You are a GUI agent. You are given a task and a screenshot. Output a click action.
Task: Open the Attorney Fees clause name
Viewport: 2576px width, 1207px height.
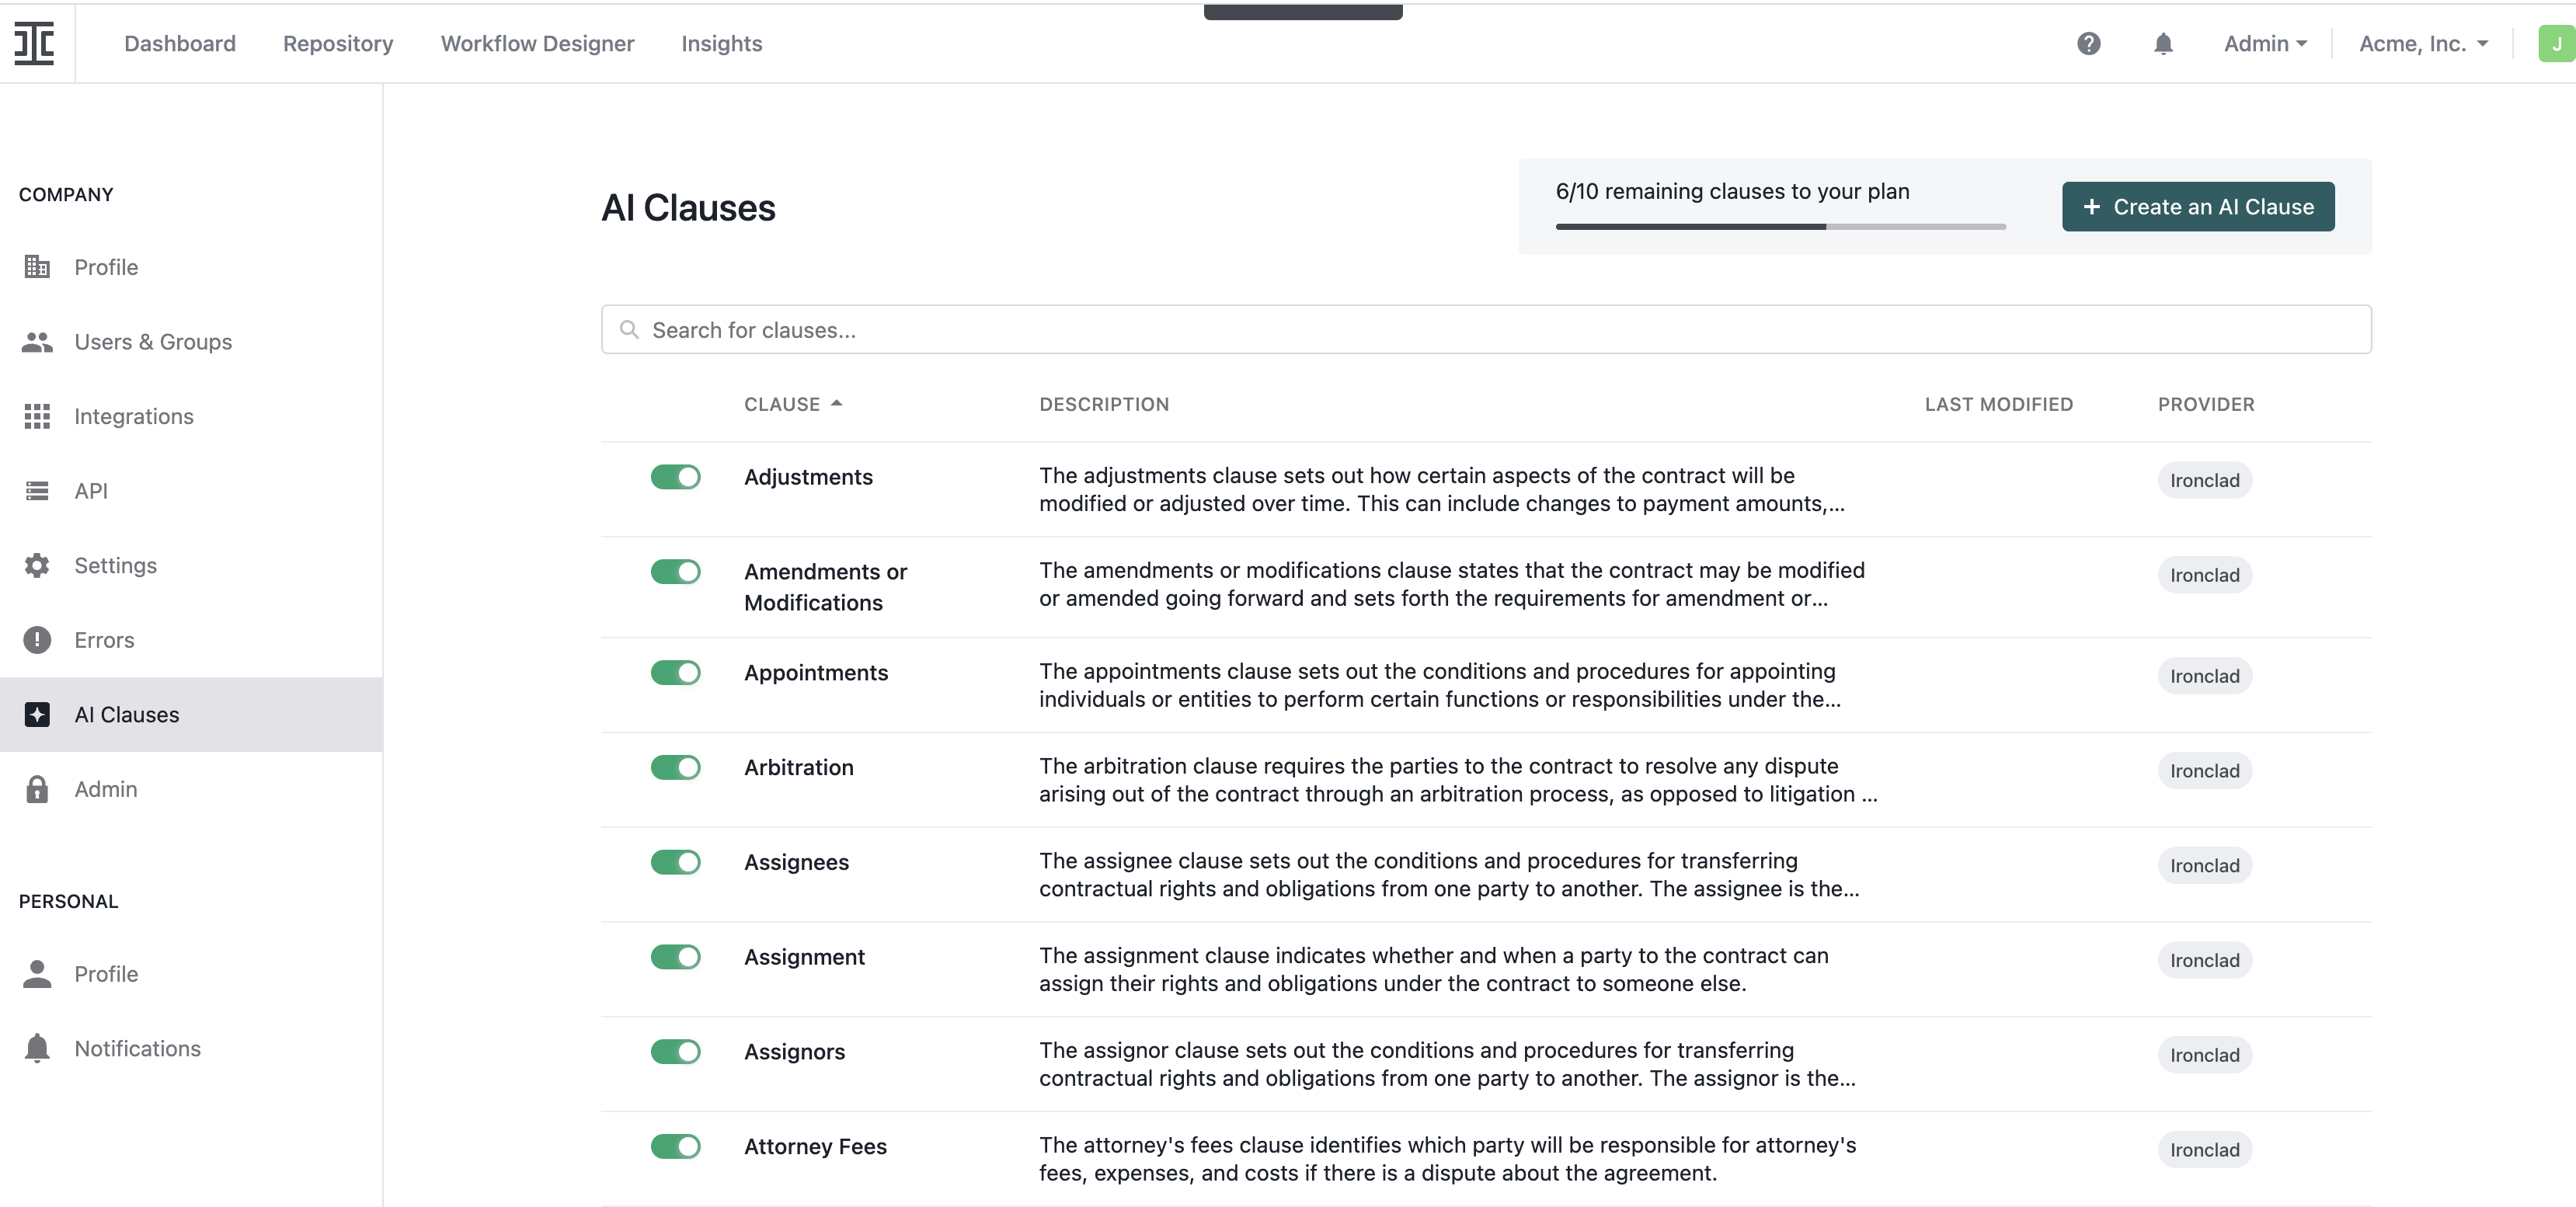tap(815, 1146)
